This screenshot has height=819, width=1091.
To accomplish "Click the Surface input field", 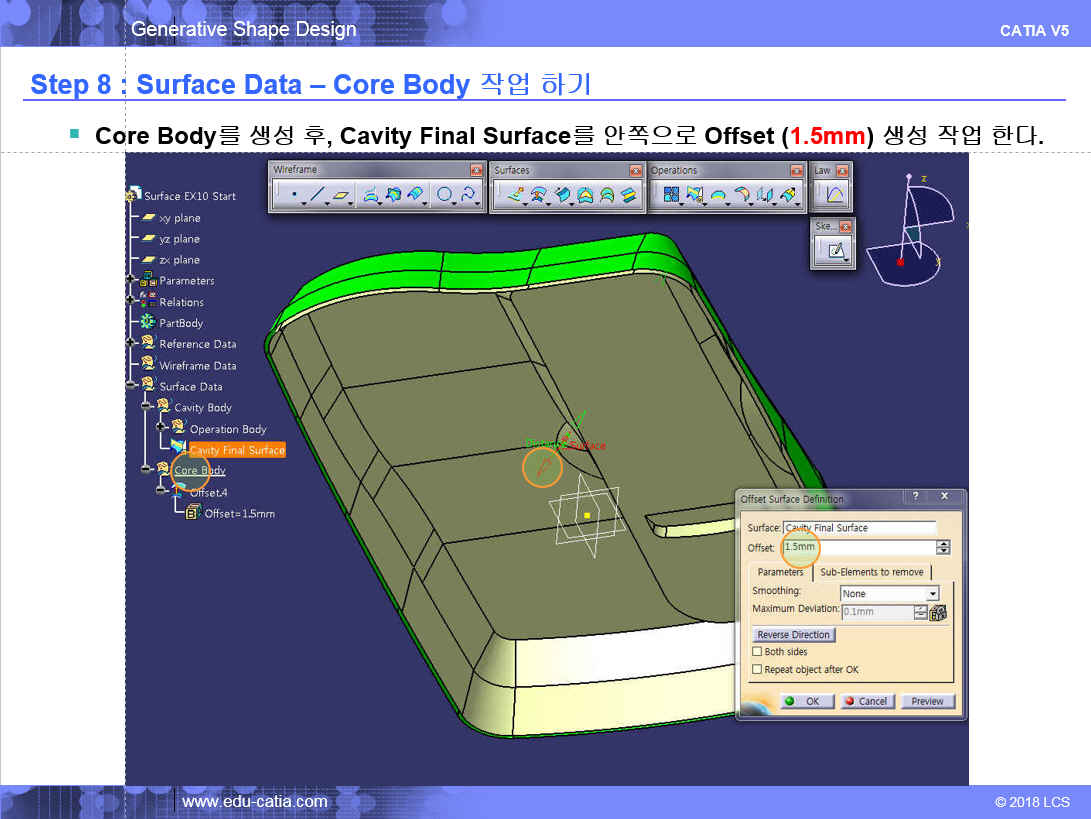I will (x=859, y=528).
